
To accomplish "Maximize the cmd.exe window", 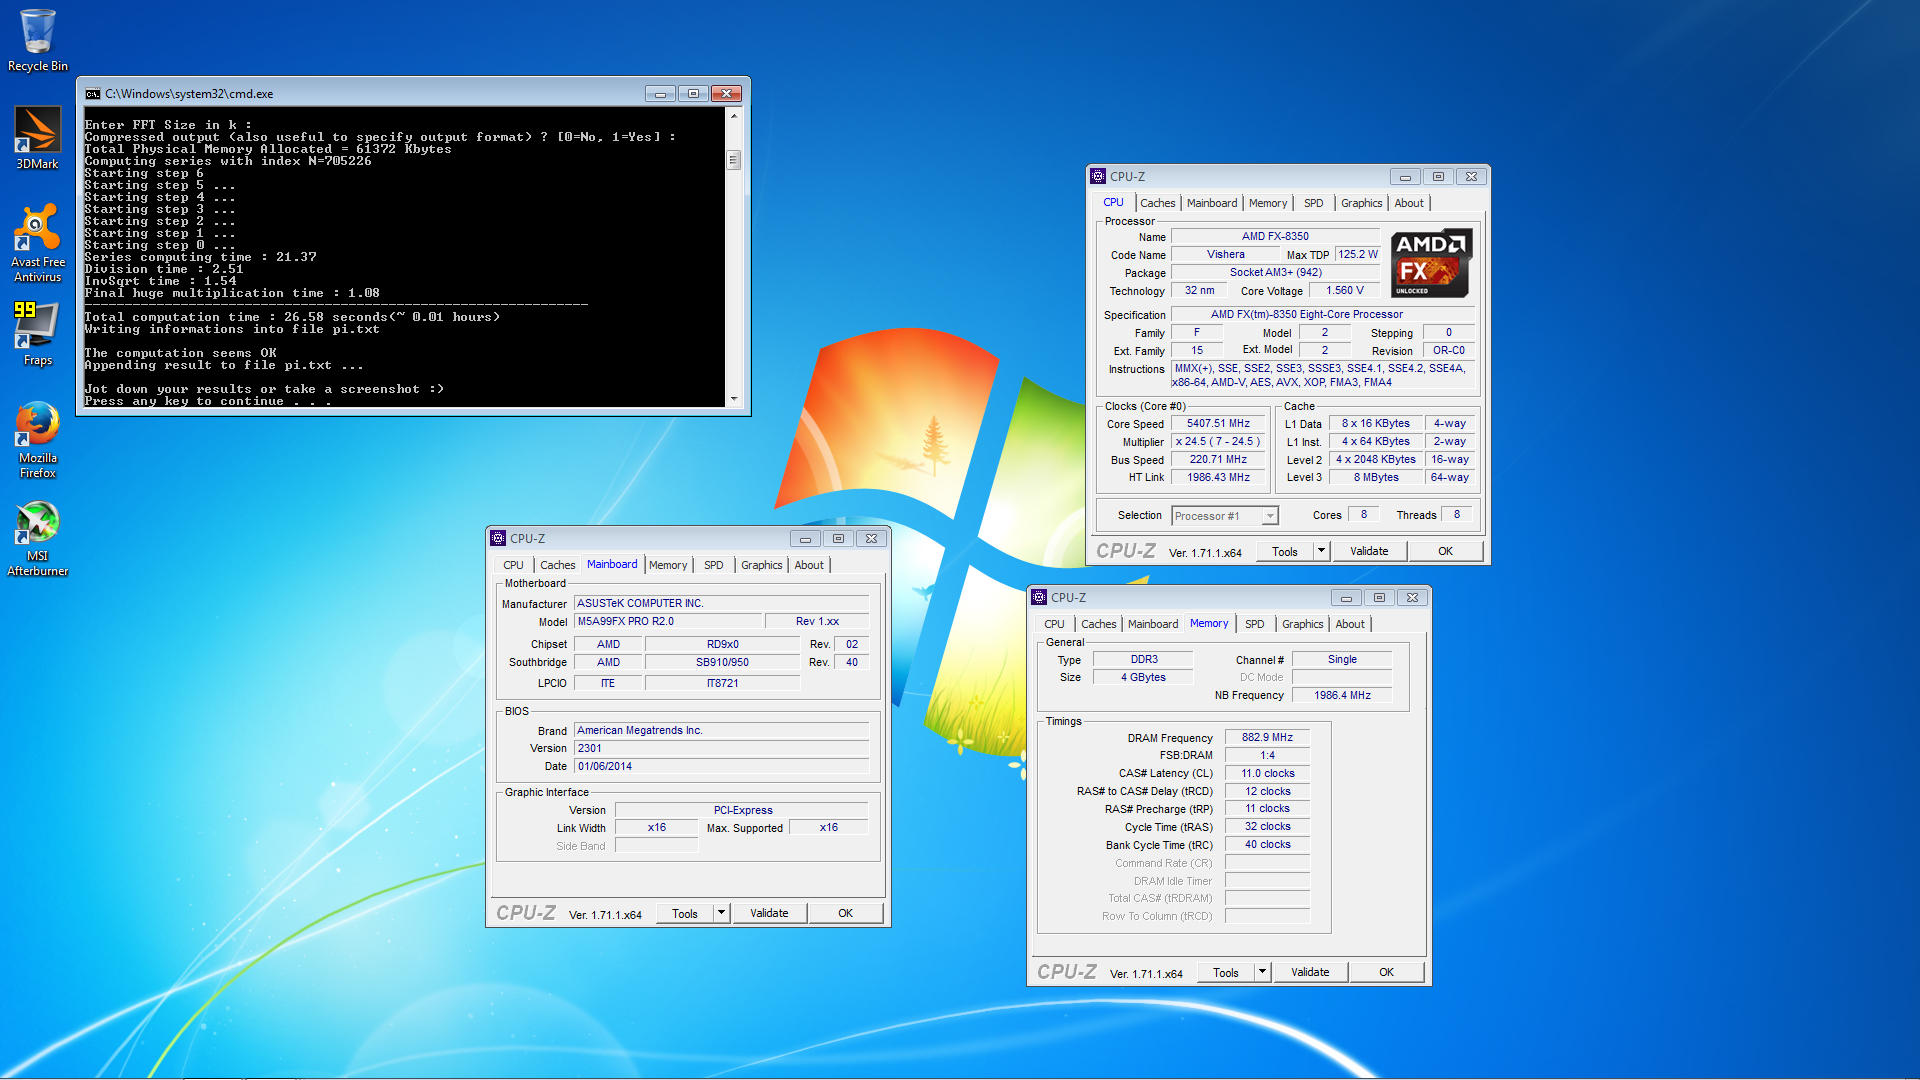I will 693,94.
